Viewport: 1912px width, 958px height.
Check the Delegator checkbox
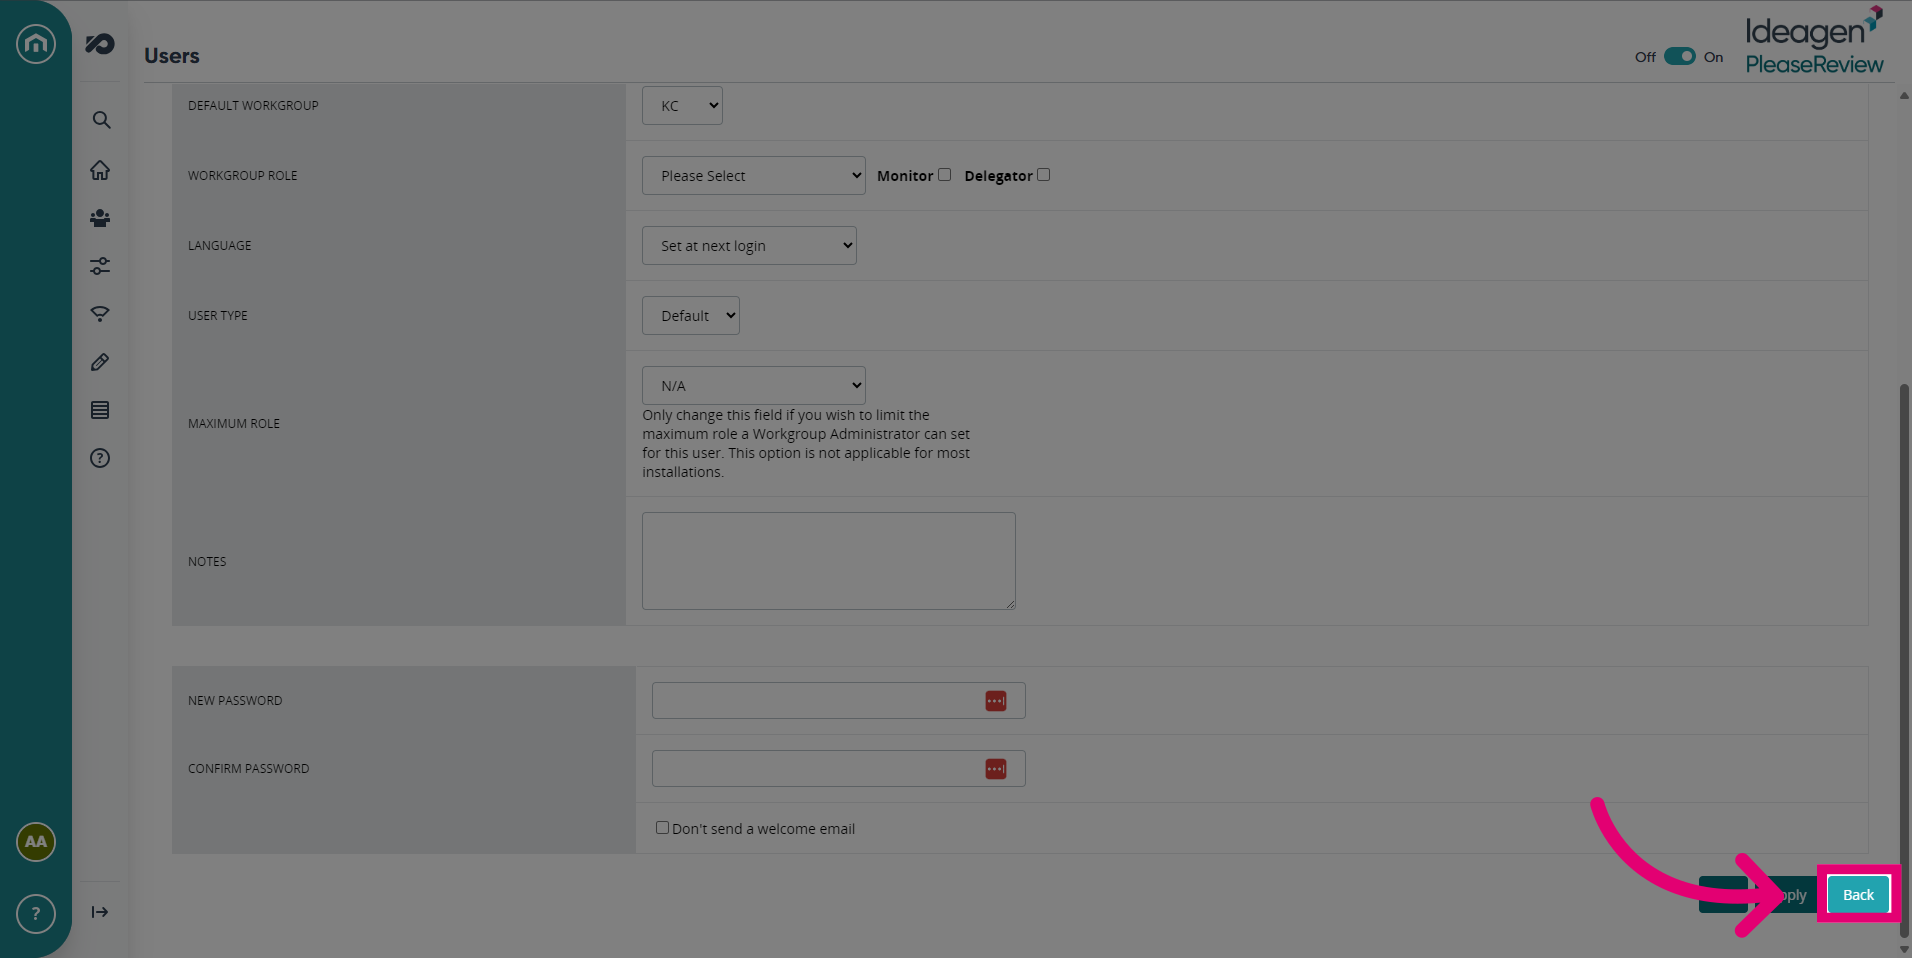click(1044, 175)
